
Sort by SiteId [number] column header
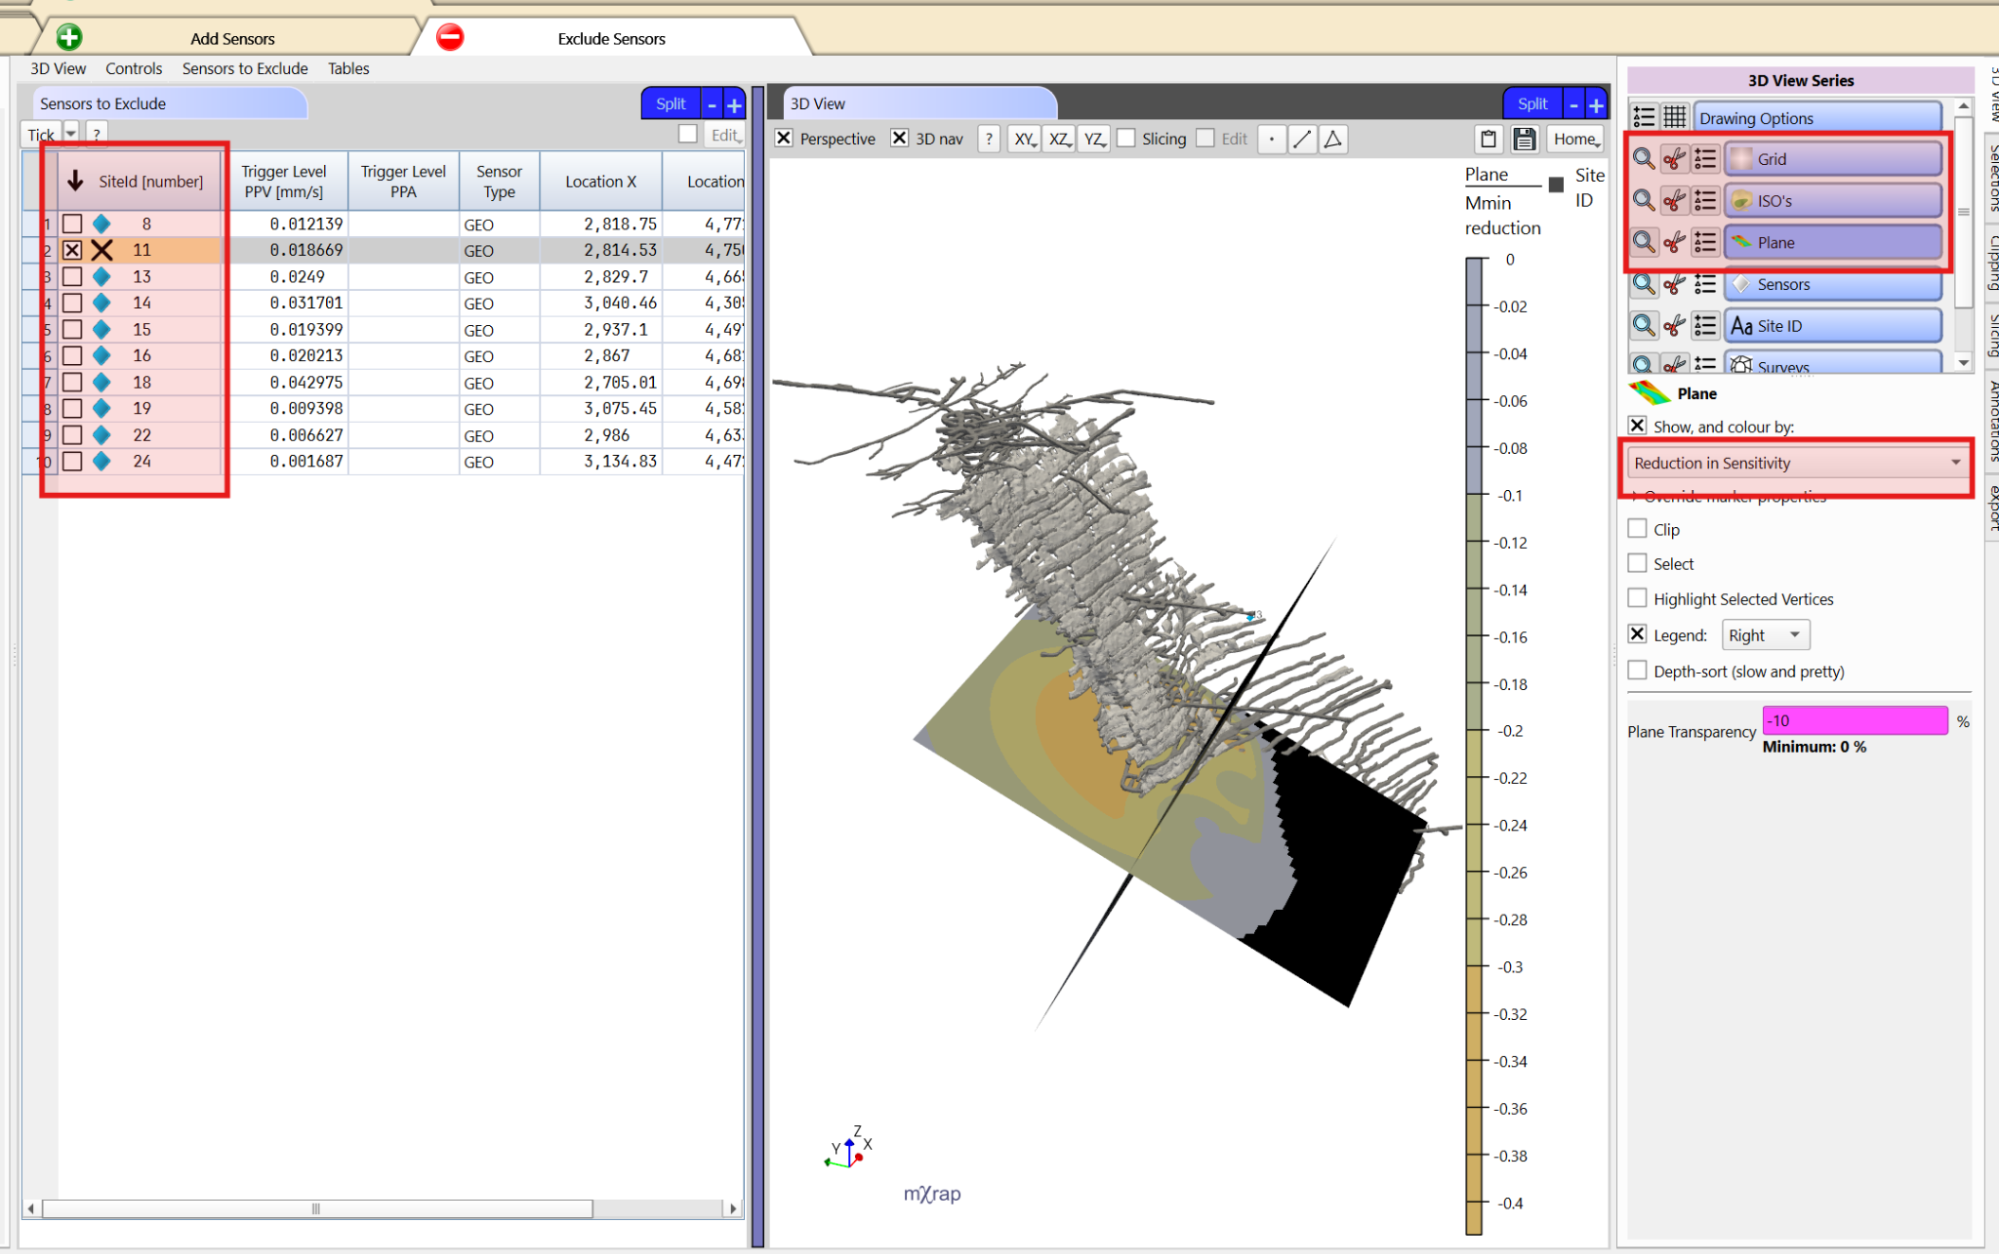[x=139, y=181]
